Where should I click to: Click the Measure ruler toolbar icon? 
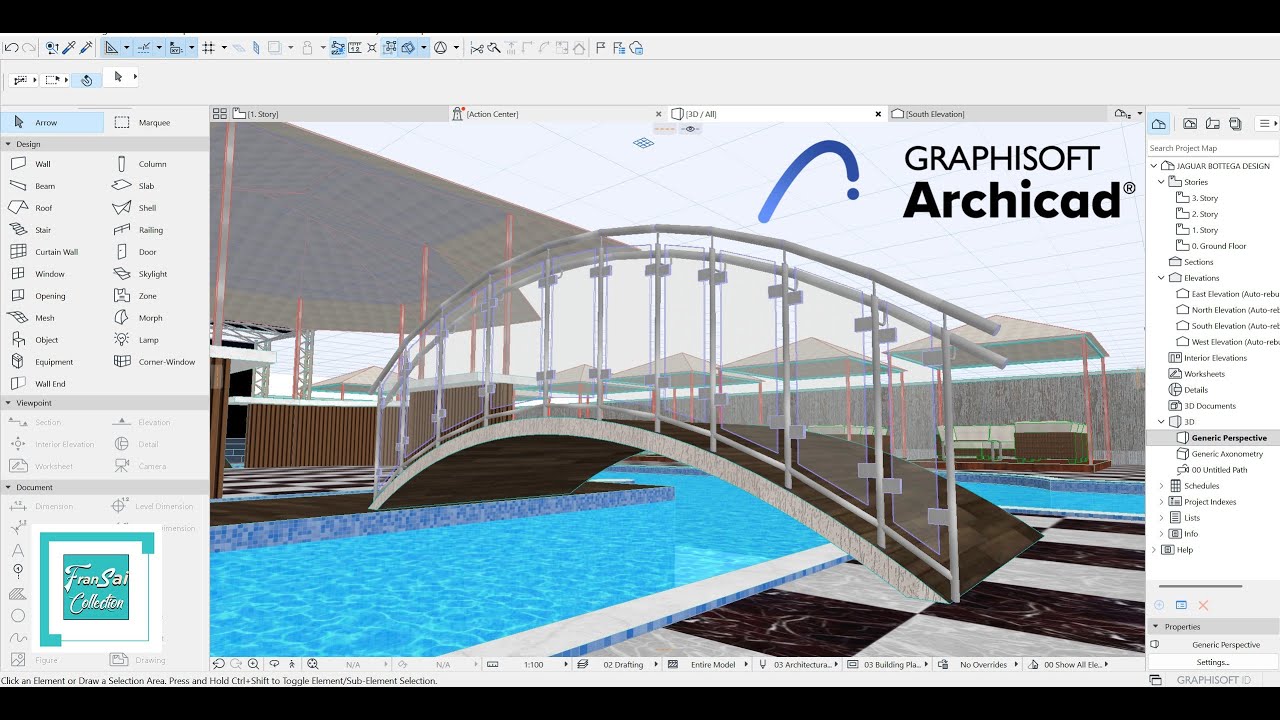coord(355,48)
